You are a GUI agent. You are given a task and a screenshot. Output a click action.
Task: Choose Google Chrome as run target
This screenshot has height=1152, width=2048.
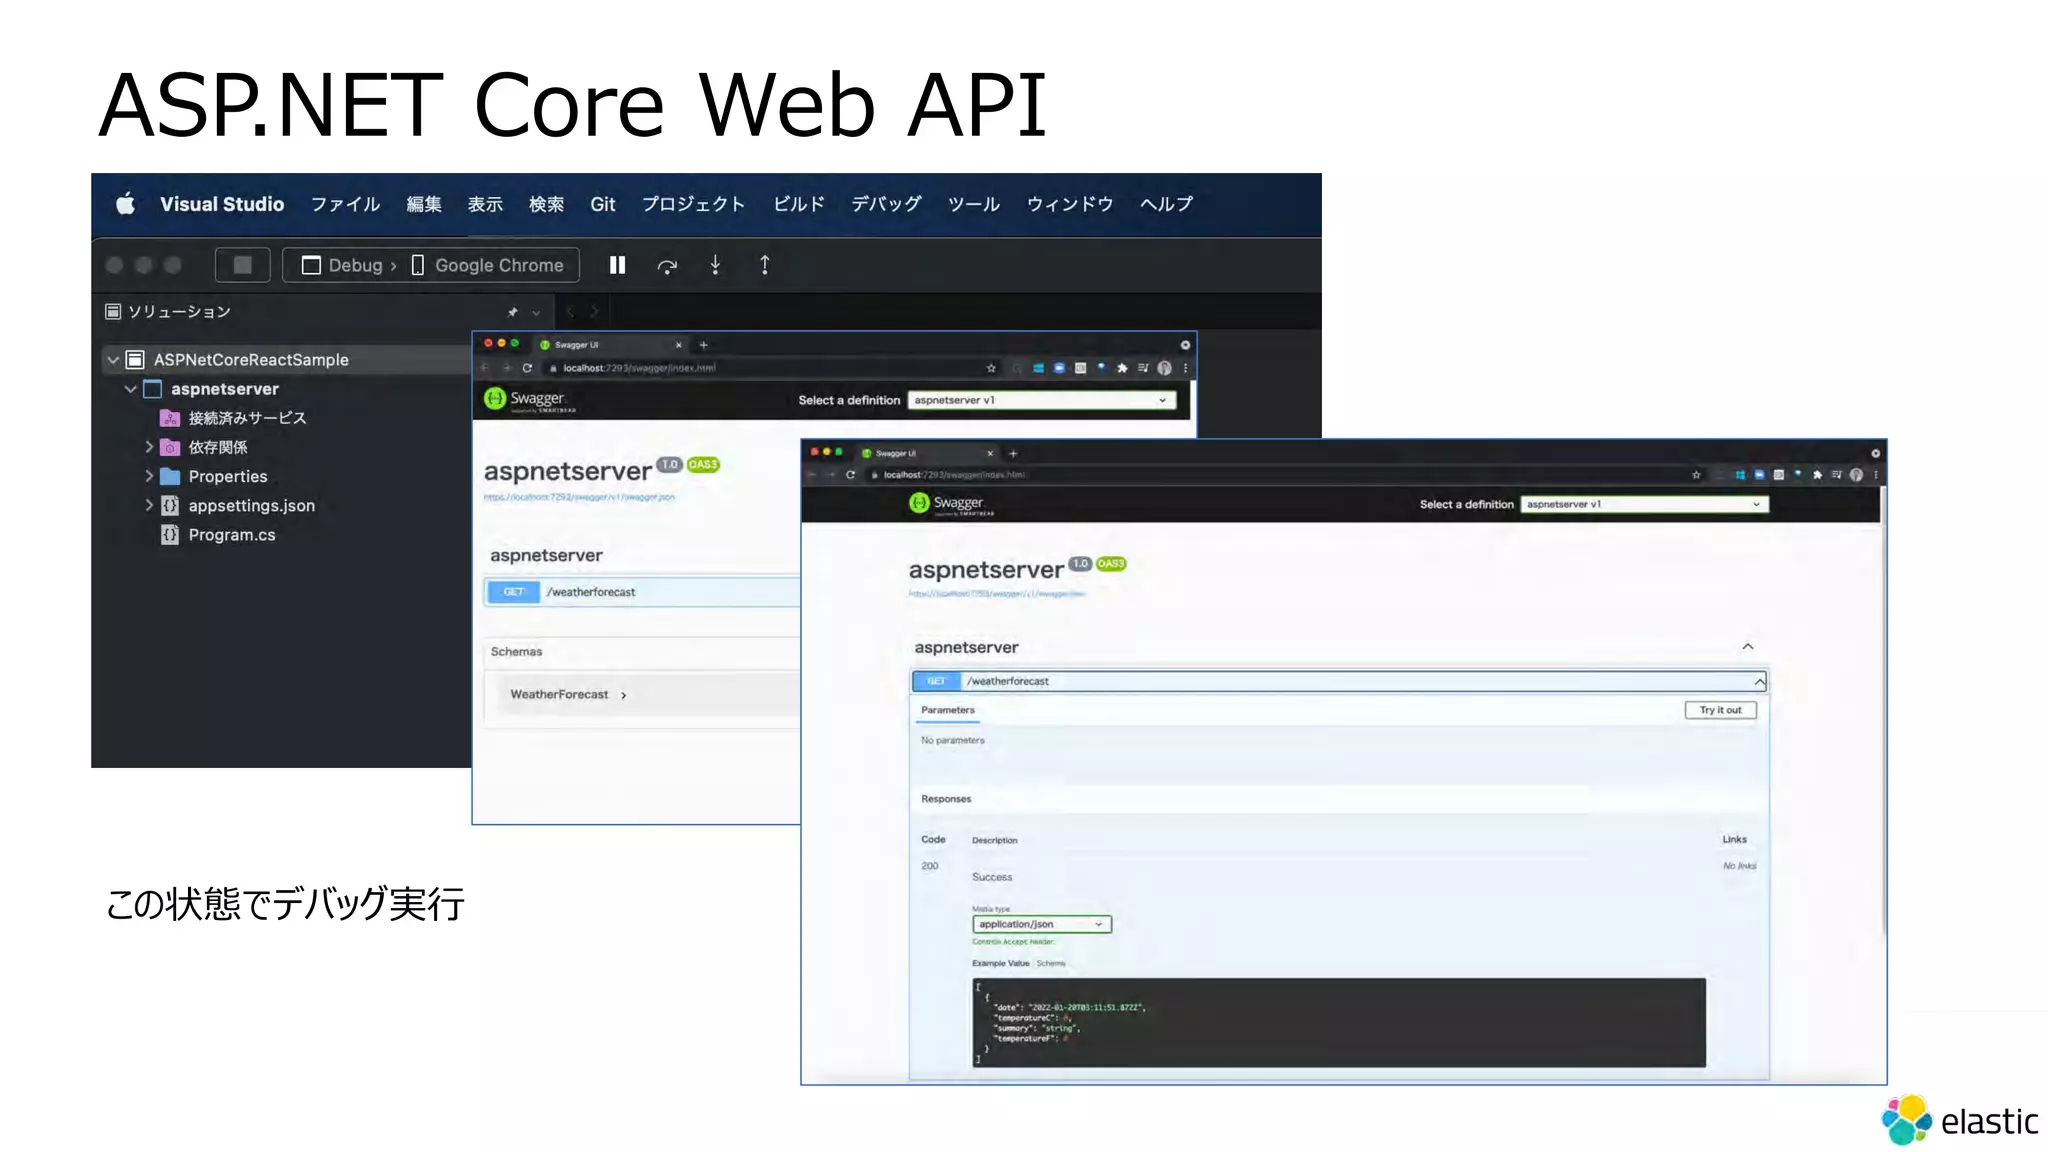488,265
